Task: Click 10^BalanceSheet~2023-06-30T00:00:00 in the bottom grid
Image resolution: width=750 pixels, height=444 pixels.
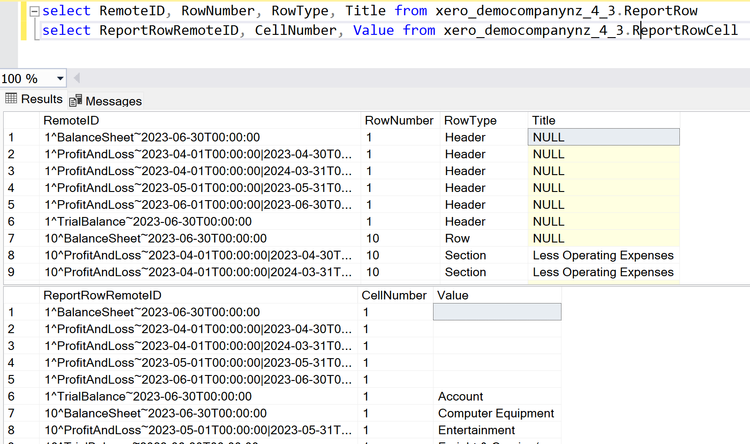Action: point(199,413)
